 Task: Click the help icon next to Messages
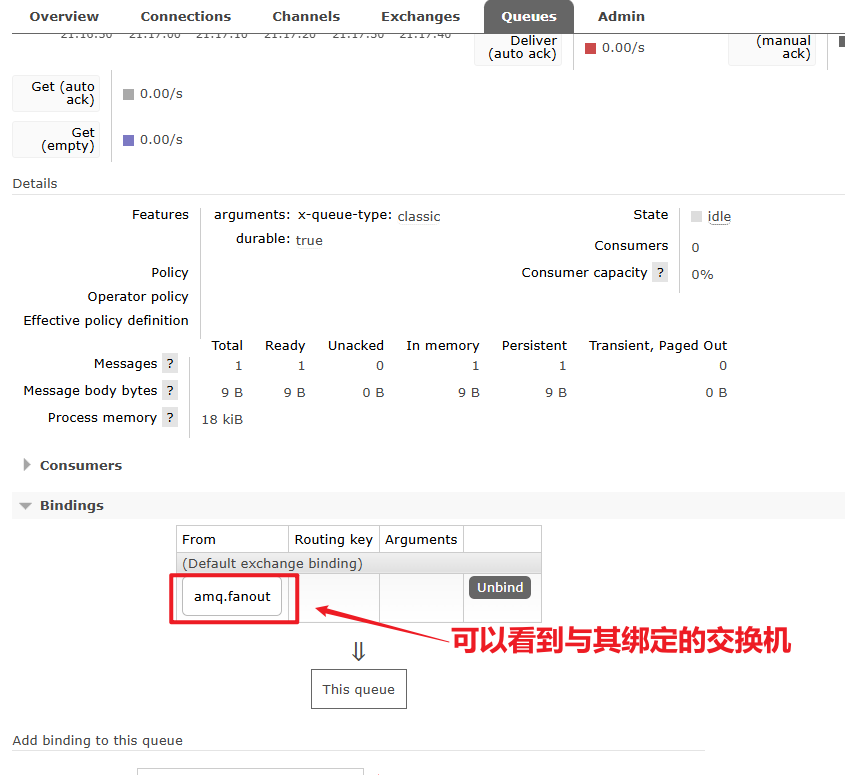pos(170,364)
